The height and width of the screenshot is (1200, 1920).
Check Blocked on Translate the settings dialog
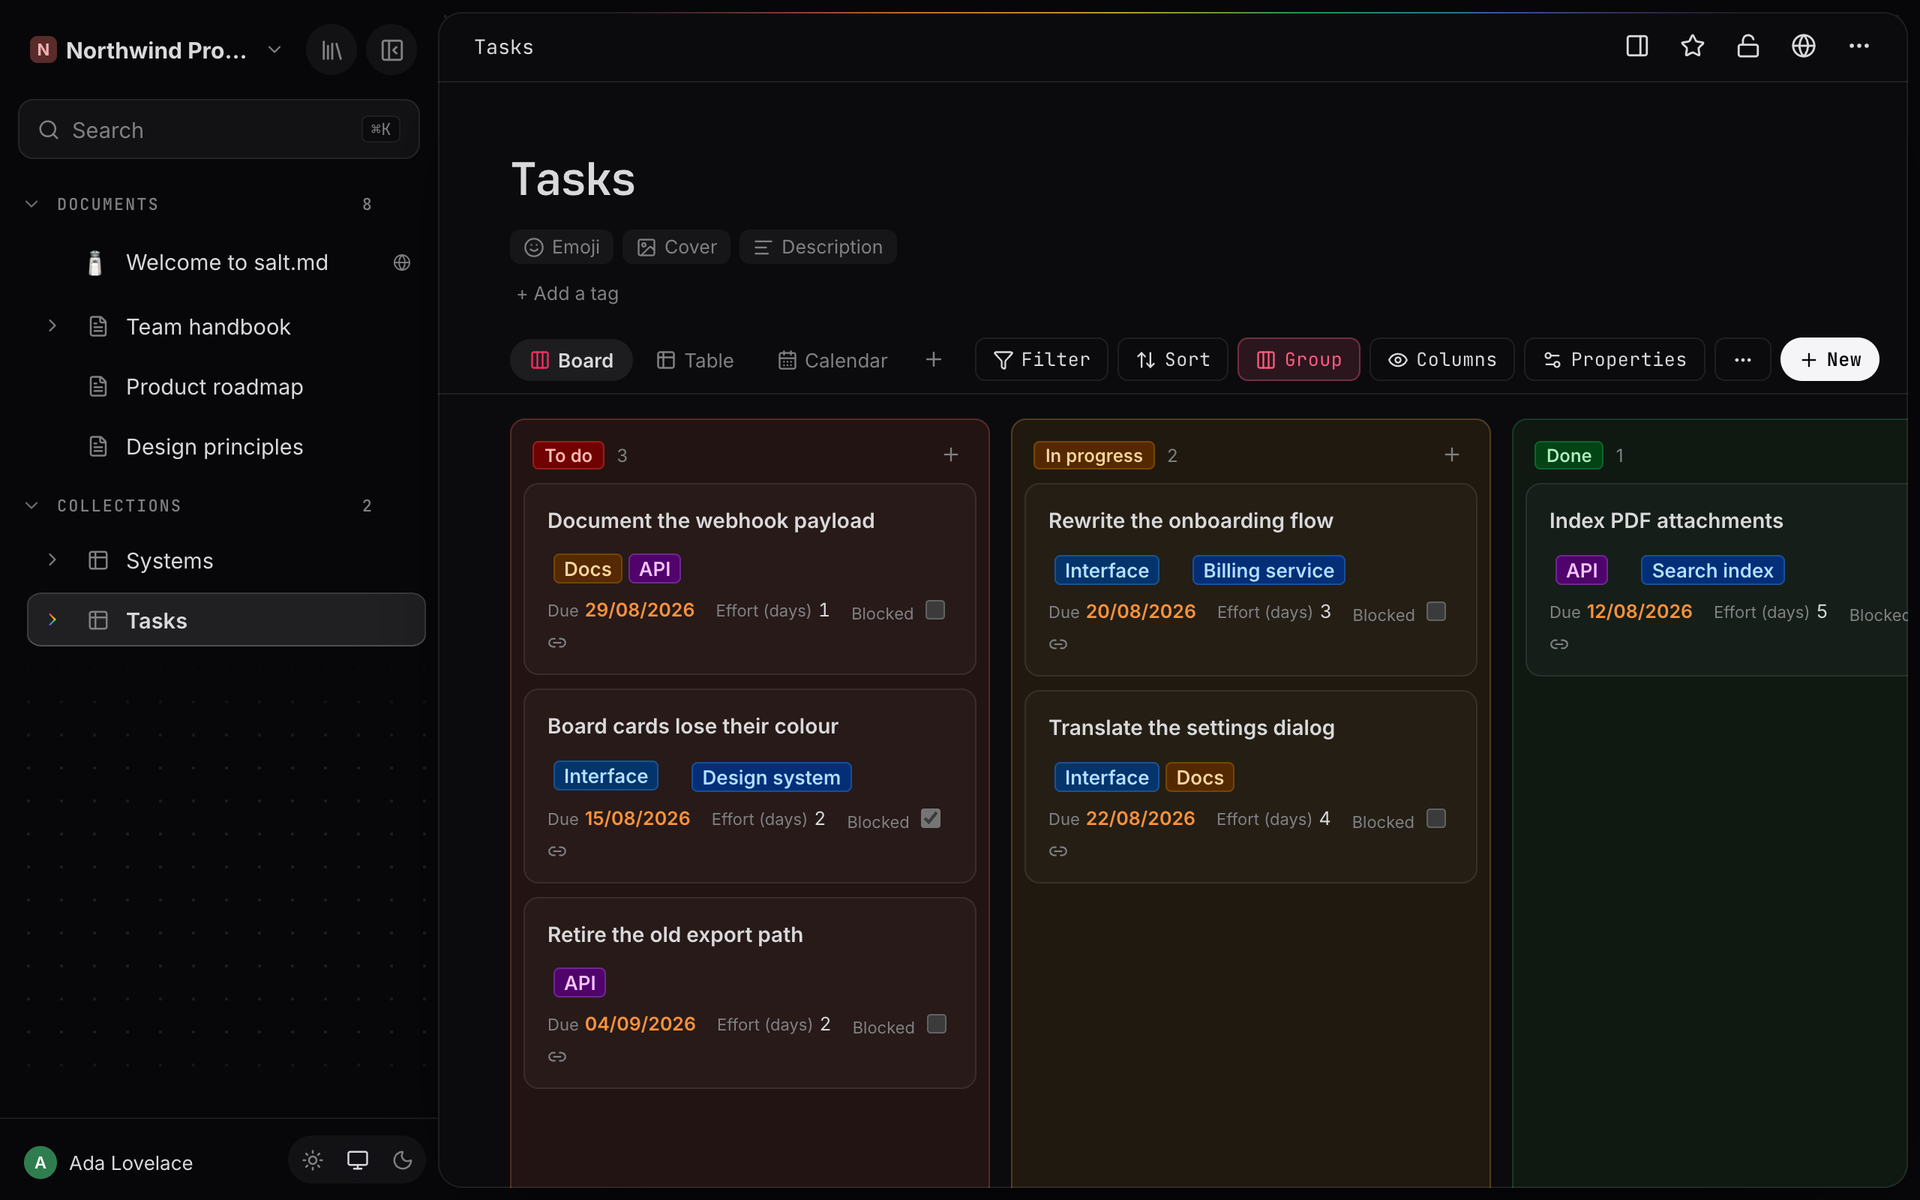click(1436, 818)
